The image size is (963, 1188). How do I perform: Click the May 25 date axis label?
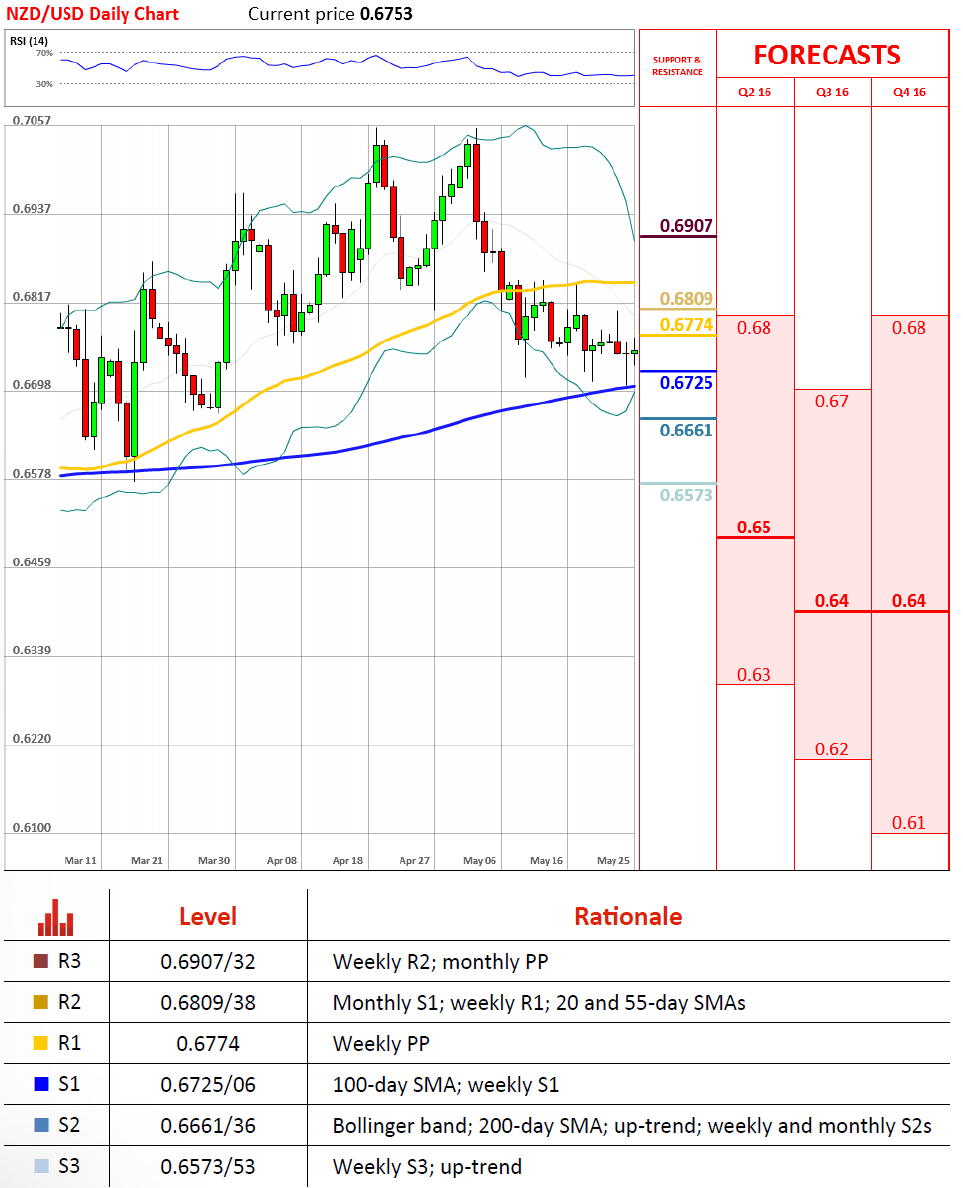click(613, 861)
